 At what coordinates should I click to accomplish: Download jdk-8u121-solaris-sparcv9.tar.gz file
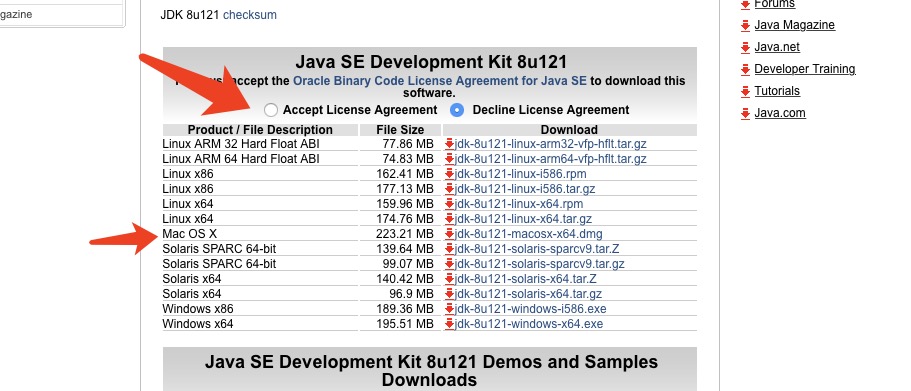(540, 264)
